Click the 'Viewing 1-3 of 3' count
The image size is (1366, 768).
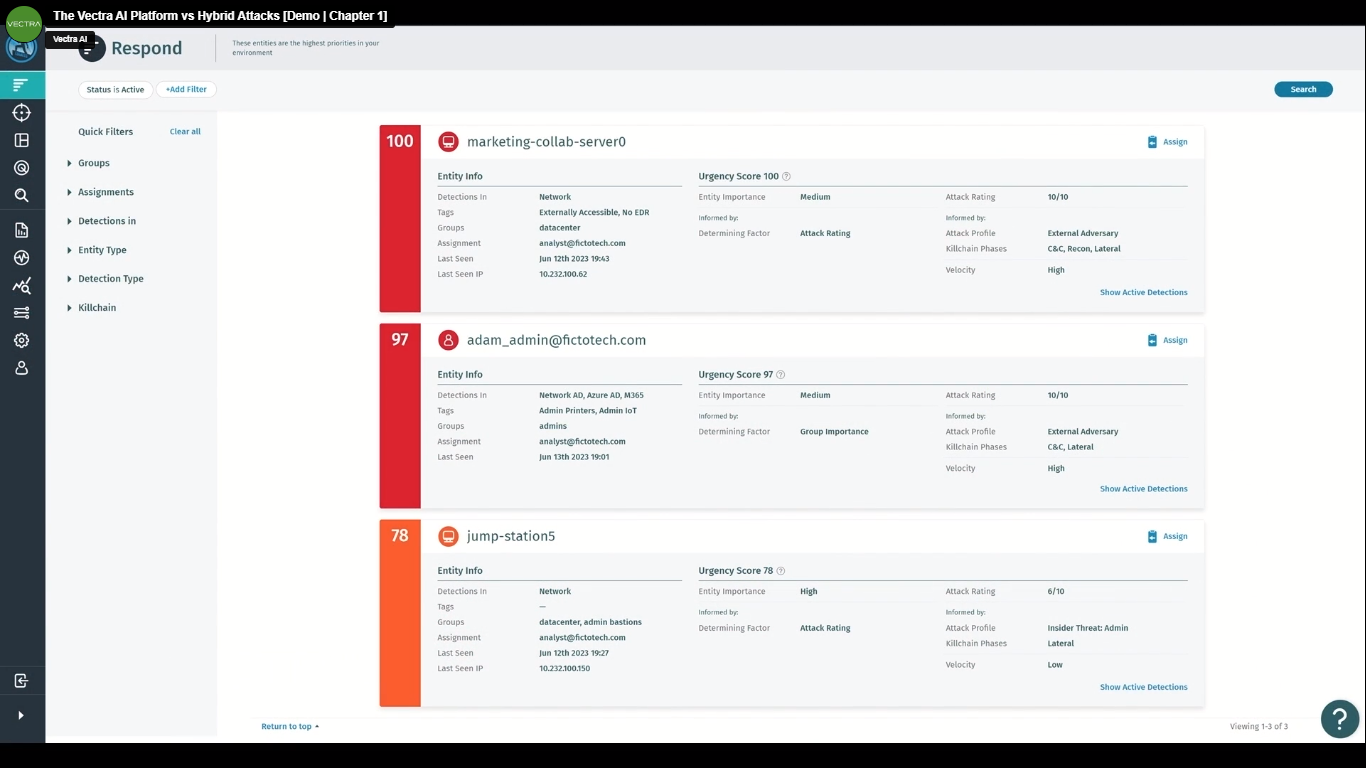pos(1259,727)
